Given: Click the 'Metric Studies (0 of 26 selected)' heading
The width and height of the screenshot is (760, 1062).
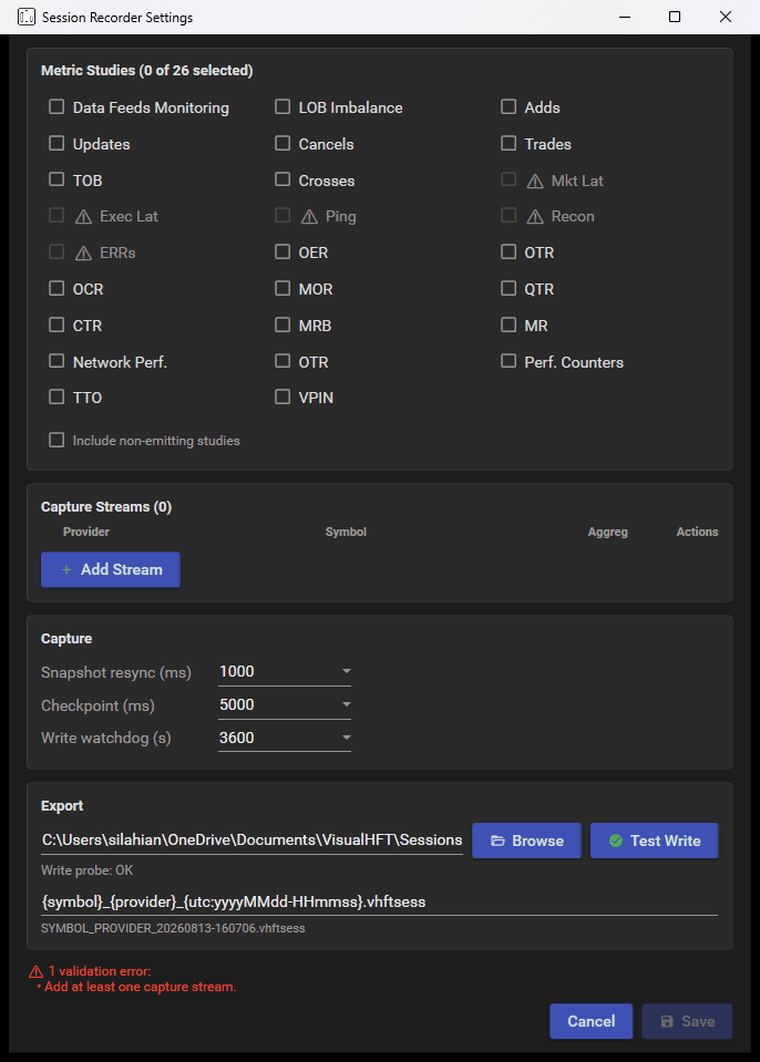Looking at the screenshot, I should tap(147, 70).
